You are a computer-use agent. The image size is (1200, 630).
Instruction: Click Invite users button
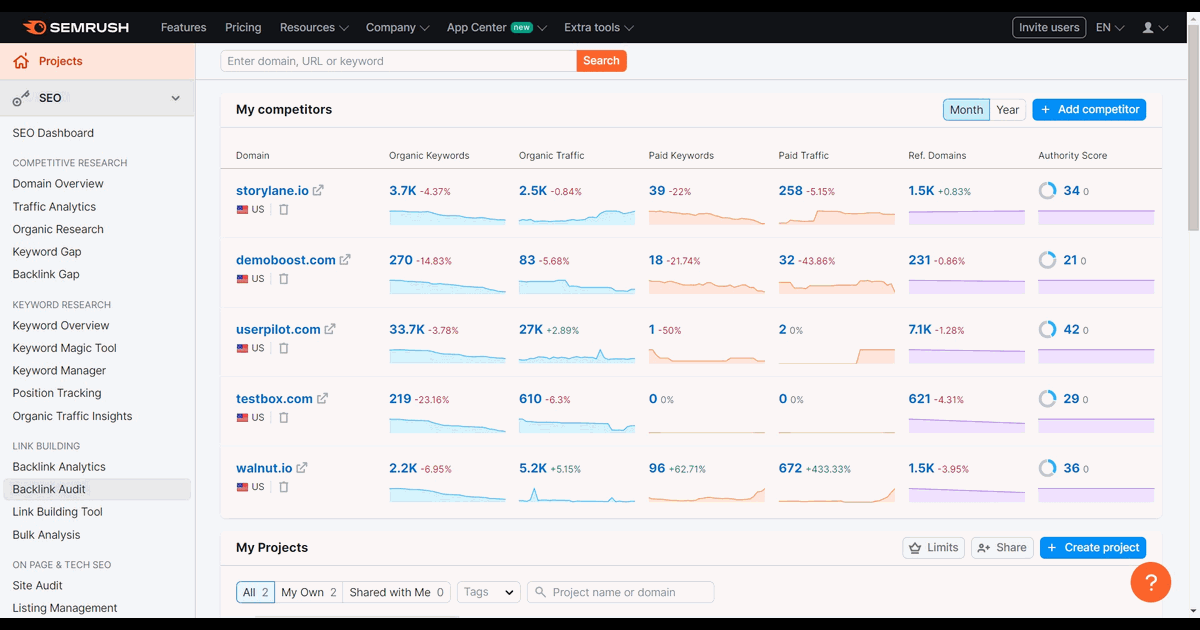(1049, 28)
